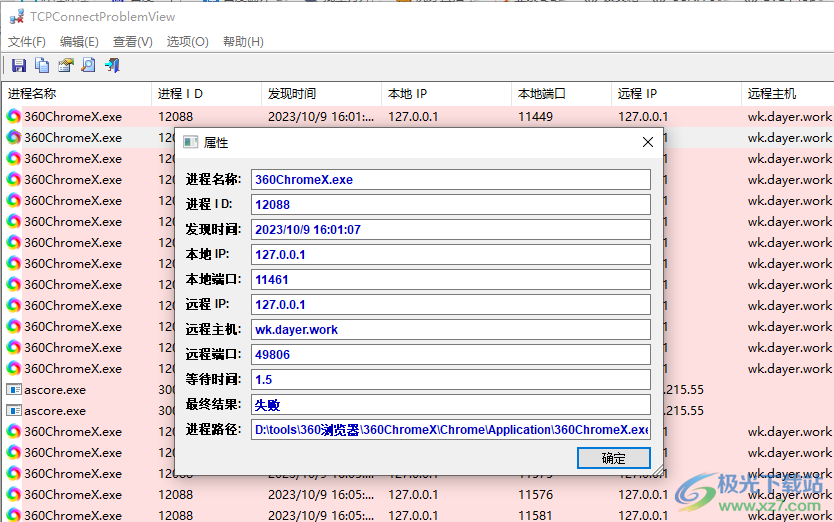Viewport: 834px width, 522px height.
Task: Click wk.dayer.work in the port 11449 row
Action: click(789, 117)
